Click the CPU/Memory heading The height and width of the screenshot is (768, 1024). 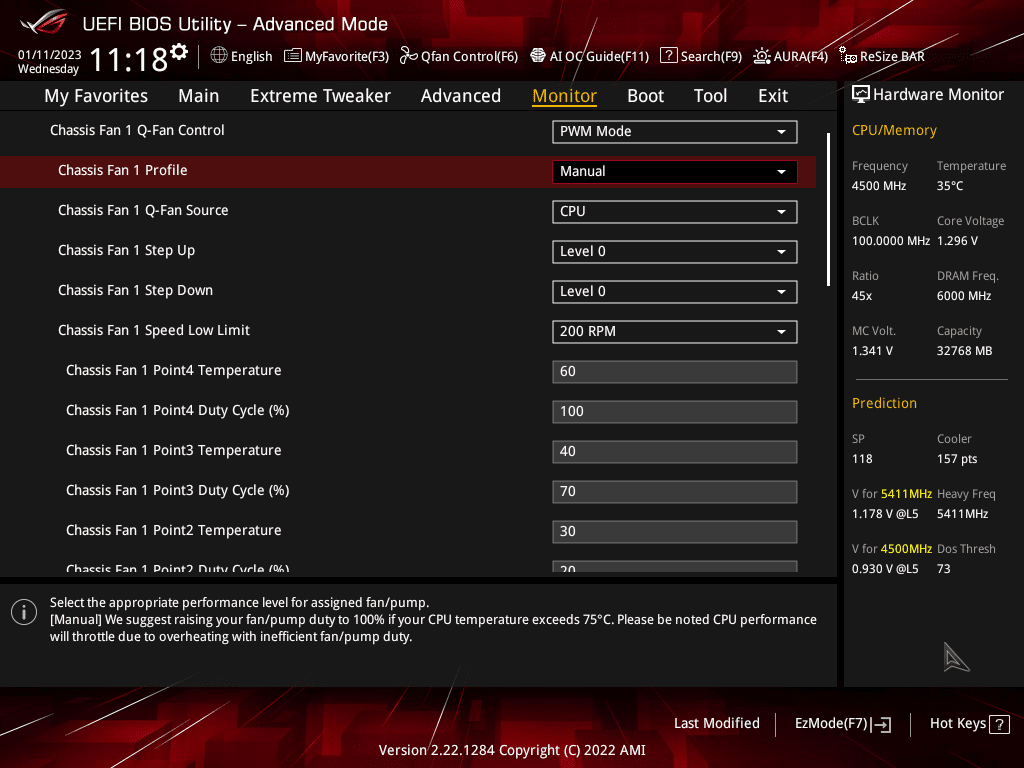point(894,131)
